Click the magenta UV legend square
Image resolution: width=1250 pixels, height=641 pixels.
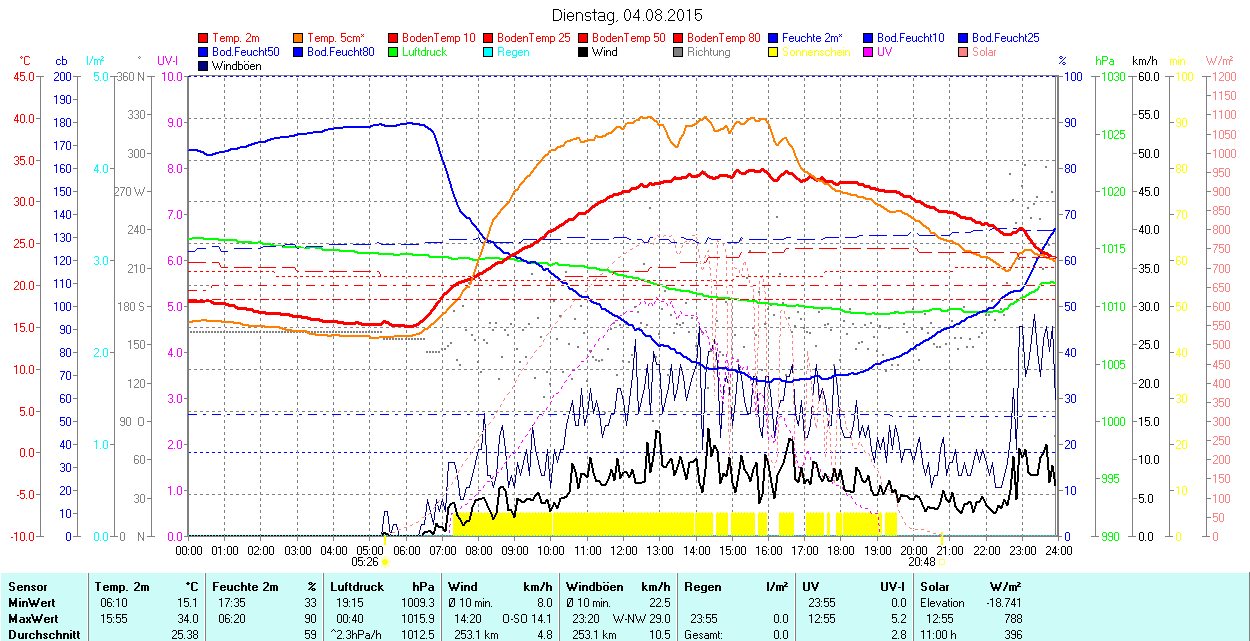coord(869,52)
